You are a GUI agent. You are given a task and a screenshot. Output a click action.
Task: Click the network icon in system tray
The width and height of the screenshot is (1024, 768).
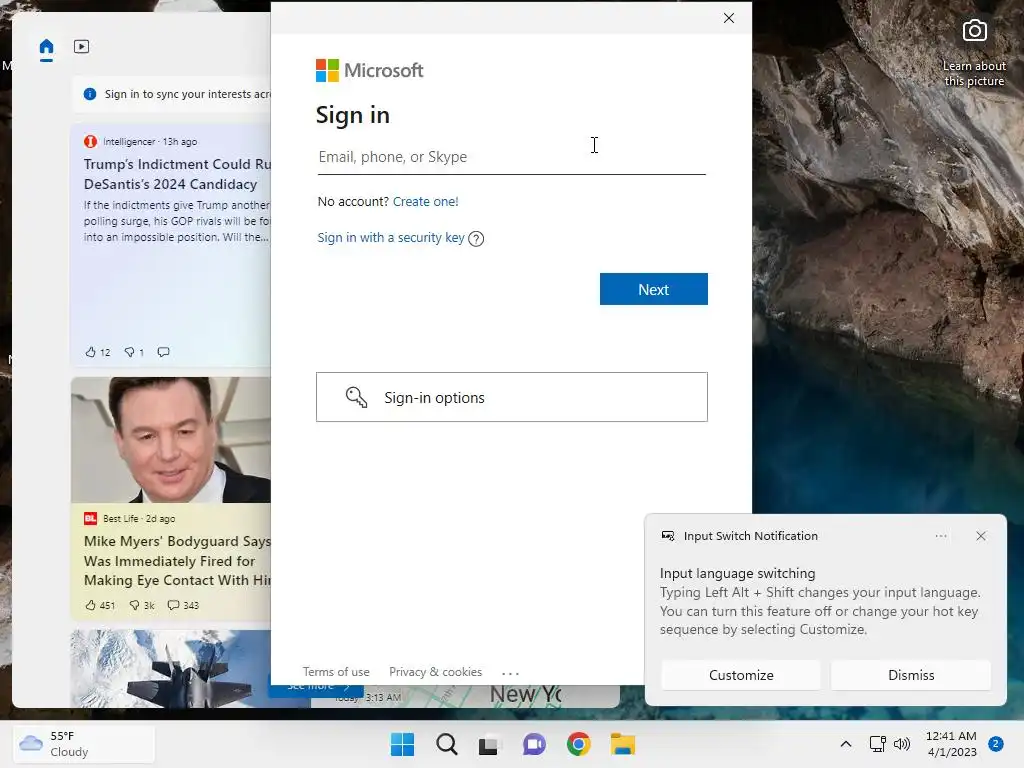tap(877, 744)
